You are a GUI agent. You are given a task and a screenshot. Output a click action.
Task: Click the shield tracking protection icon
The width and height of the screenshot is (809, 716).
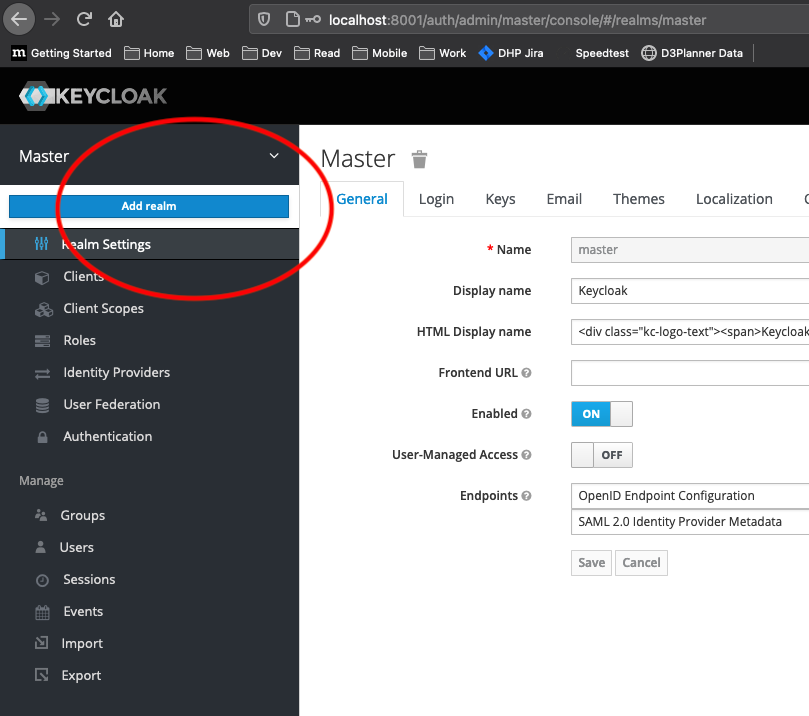264,20
